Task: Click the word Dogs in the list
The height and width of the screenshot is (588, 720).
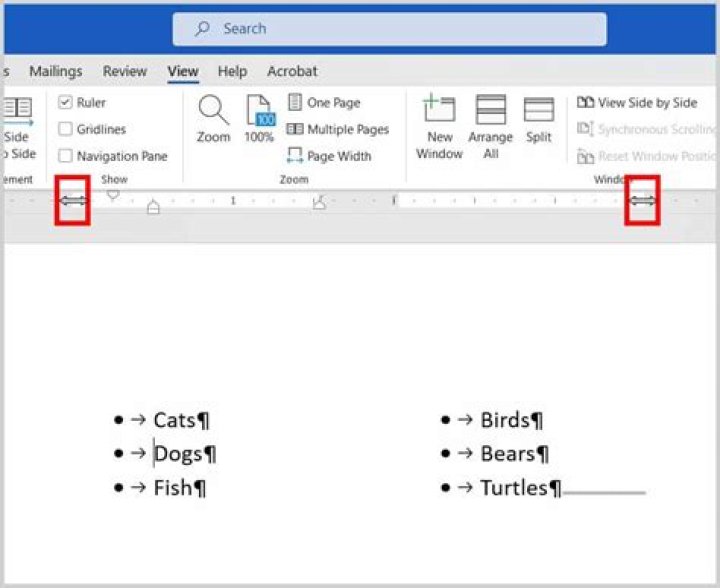Action: coord(178,454)
